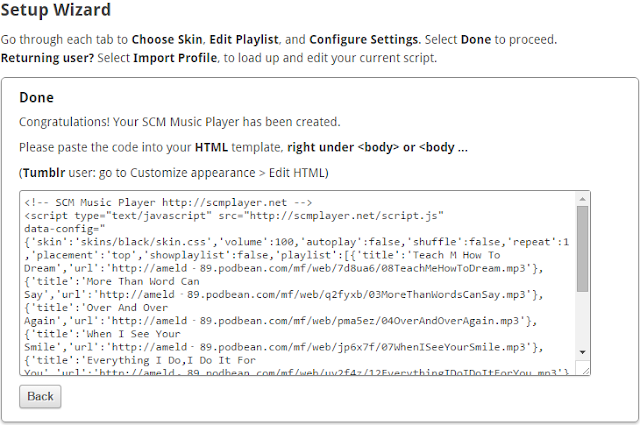640x425 pixels.
Task: Click the data-config line in the code box
Action: tap(62, 227)
